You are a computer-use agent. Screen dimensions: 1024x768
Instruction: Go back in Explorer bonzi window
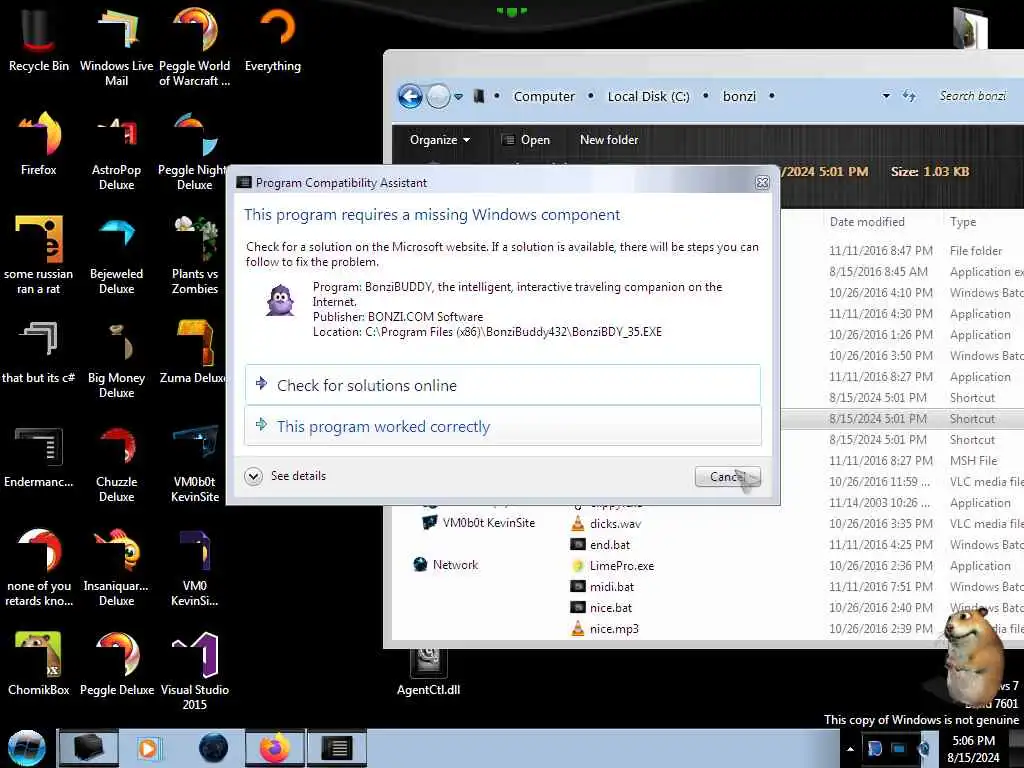(410, 97)
